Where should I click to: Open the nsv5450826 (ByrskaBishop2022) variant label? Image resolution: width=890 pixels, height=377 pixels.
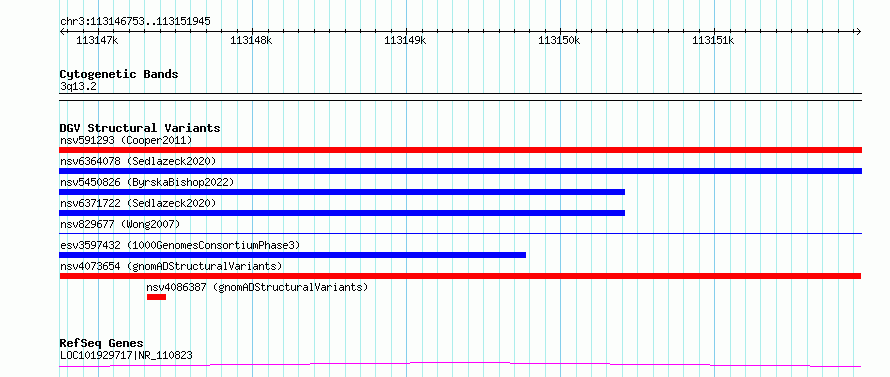click(147, 182)
